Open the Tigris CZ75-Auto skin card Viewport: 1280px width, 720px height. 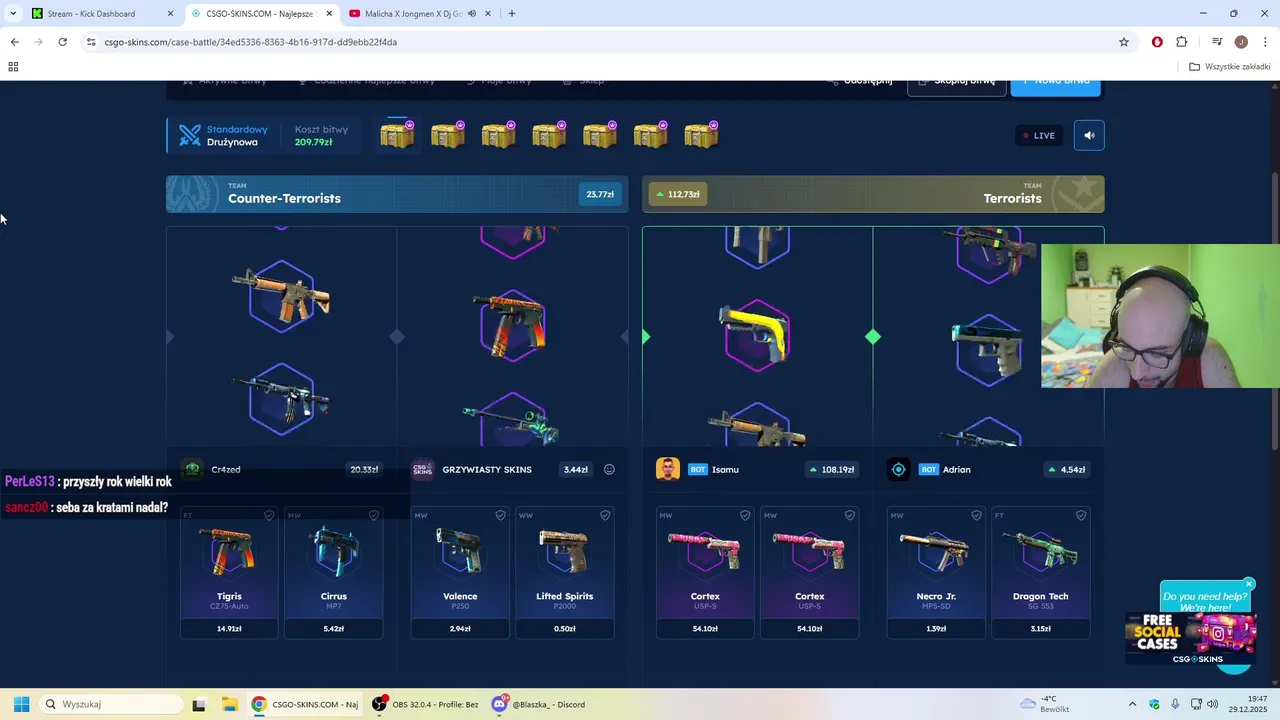coord(229,572)
